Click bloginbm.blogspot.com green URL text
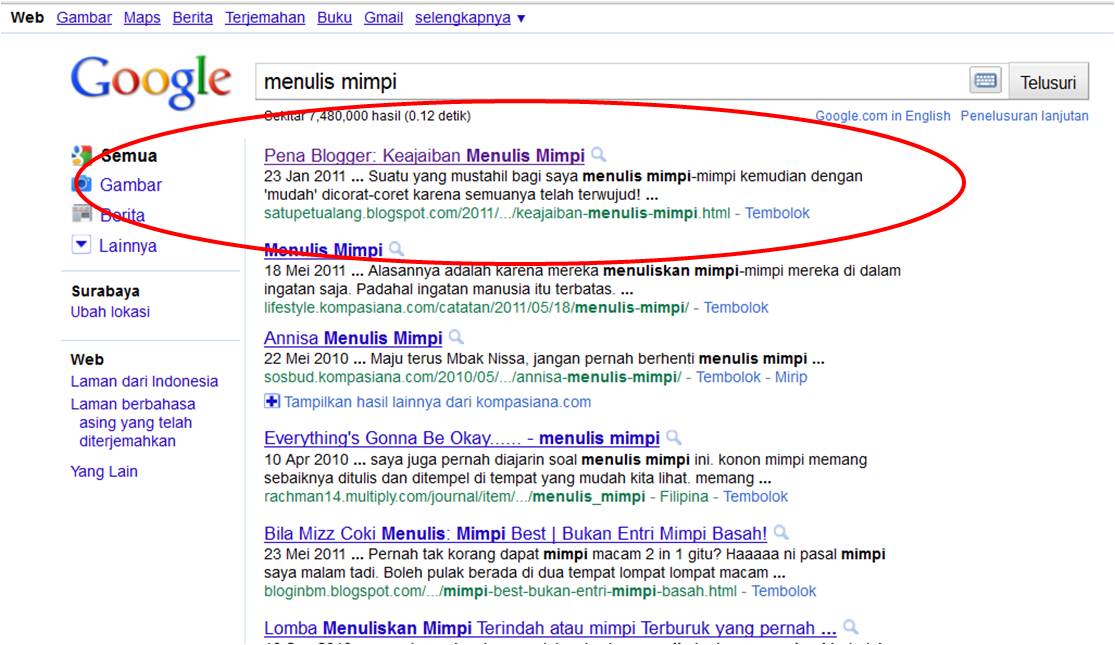The width and height of the screenshot is (1115, 645). pos(501,591)
